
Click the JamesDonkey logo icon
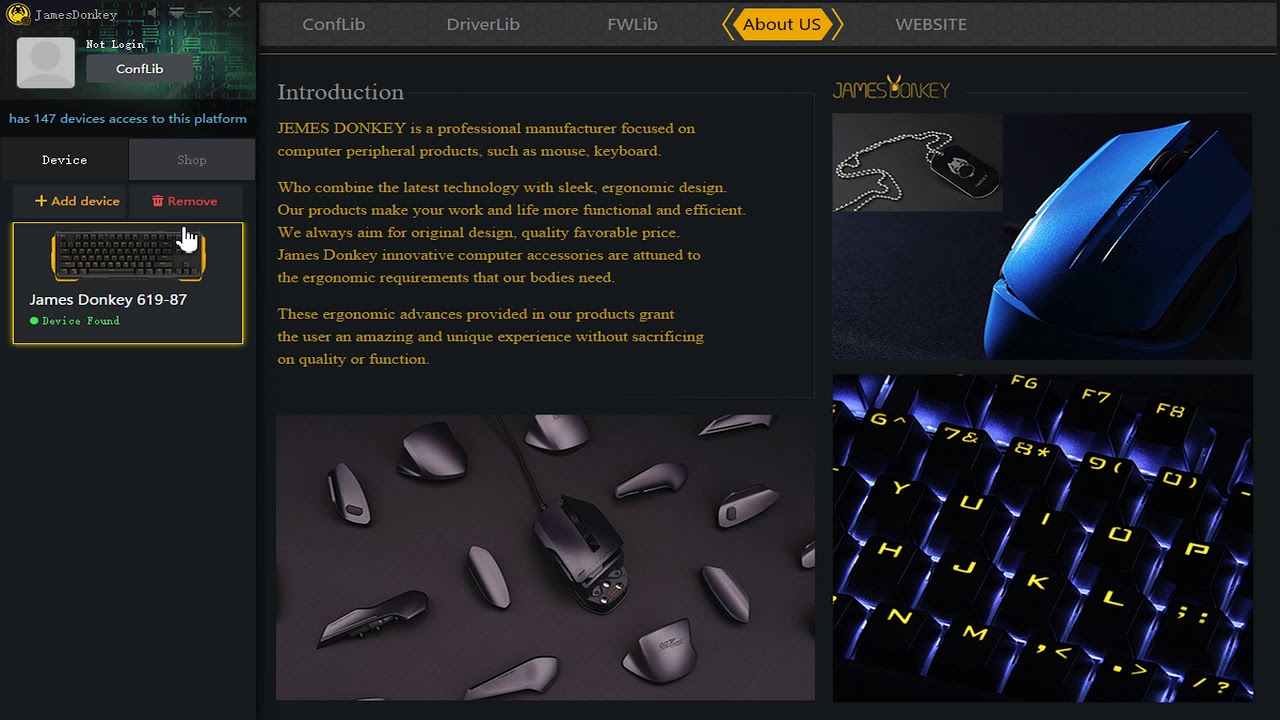[17, 14]
